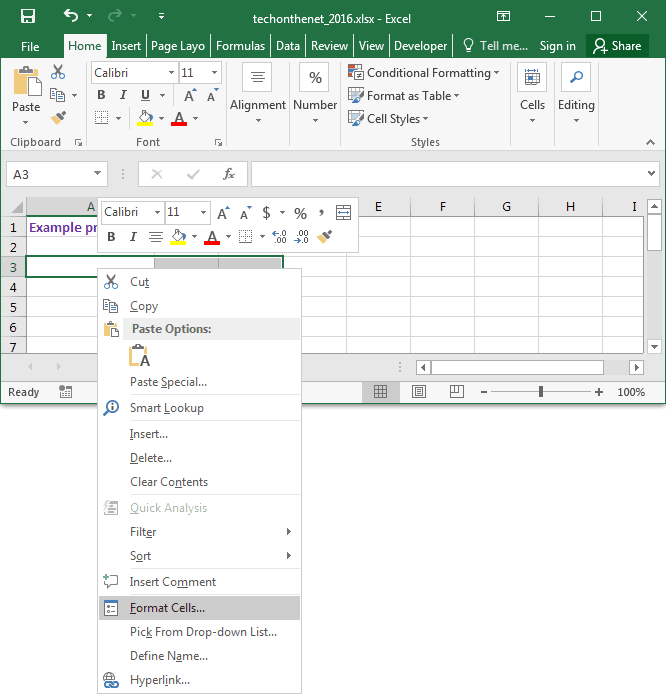666x694 pixels.
Task: Click the paste Keep Text Only icon
Action: coord(140,356)
